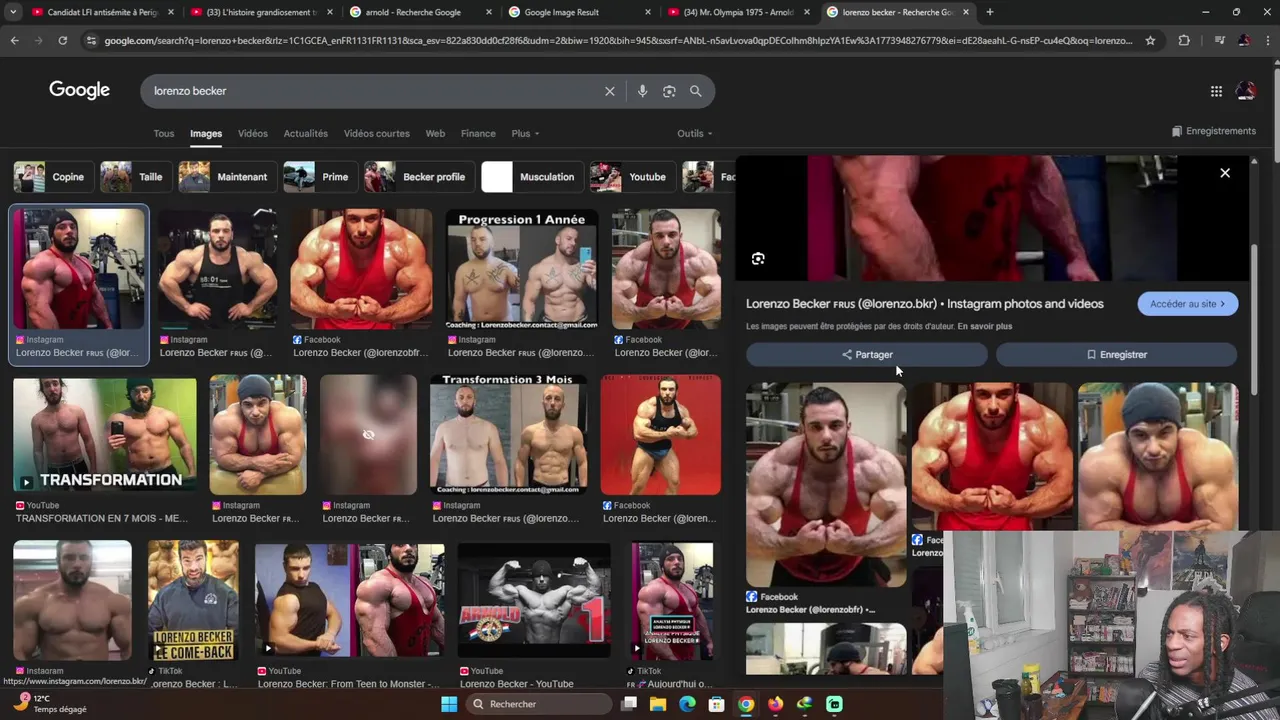Click the magnifier search submit icon
1280x720 pixels.
coord(696,91)
